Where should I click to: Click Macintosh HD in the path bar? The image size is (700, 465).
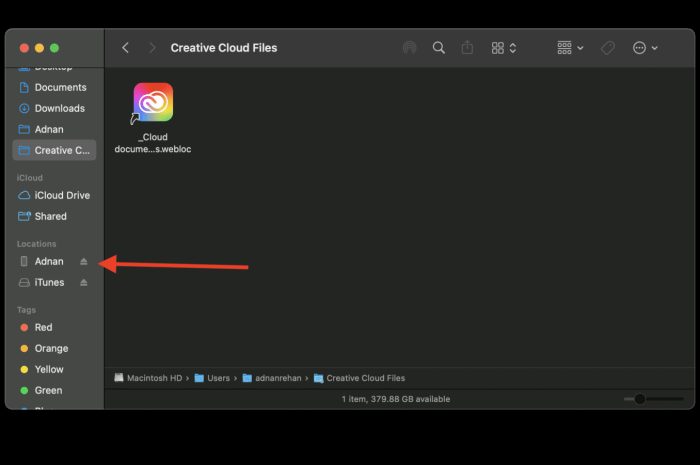click(148, 378)
